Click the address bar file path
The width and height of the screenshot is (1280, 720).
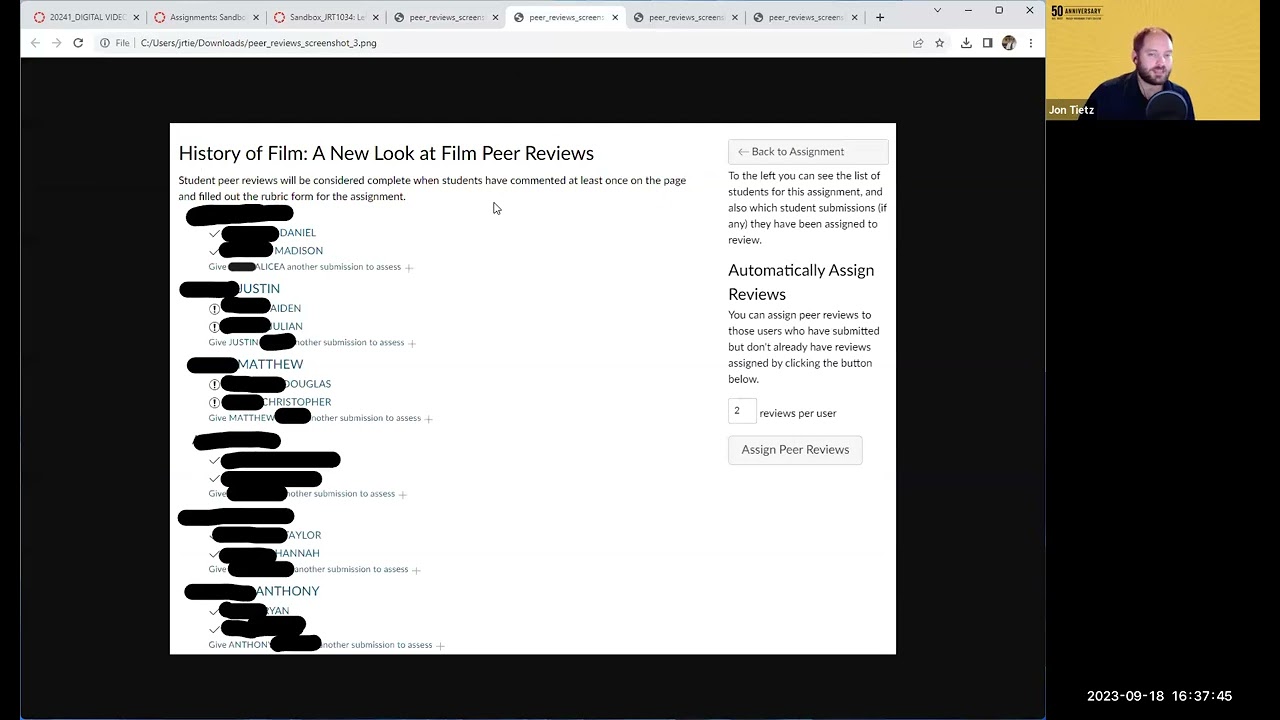click(259, 43)
